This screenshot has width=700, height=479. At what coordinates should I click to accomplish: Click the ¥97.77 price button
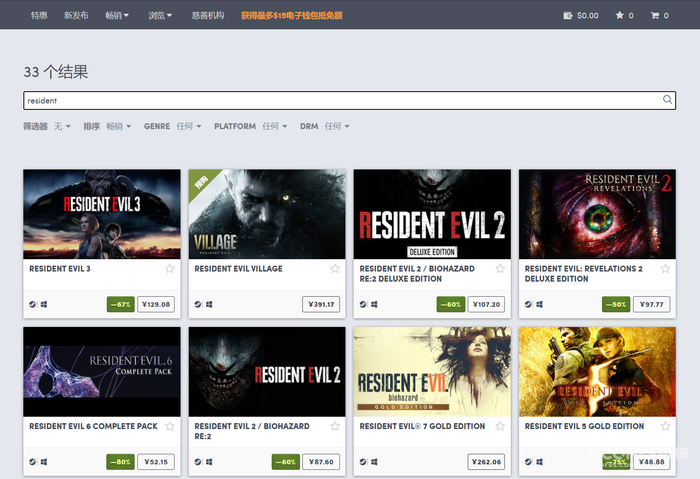click(651, 304)
